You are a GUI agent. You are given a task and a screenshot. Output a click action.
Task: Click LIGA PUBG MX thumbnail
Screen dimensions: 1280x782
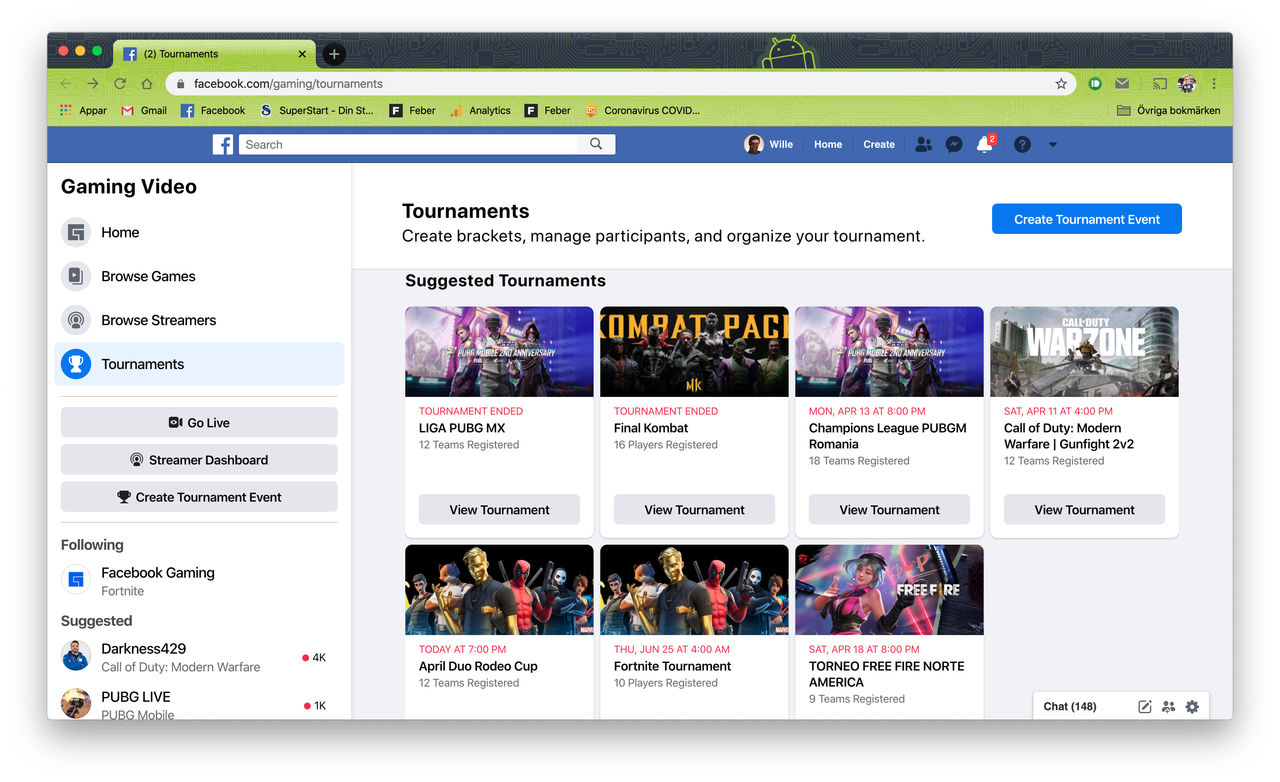499,352
